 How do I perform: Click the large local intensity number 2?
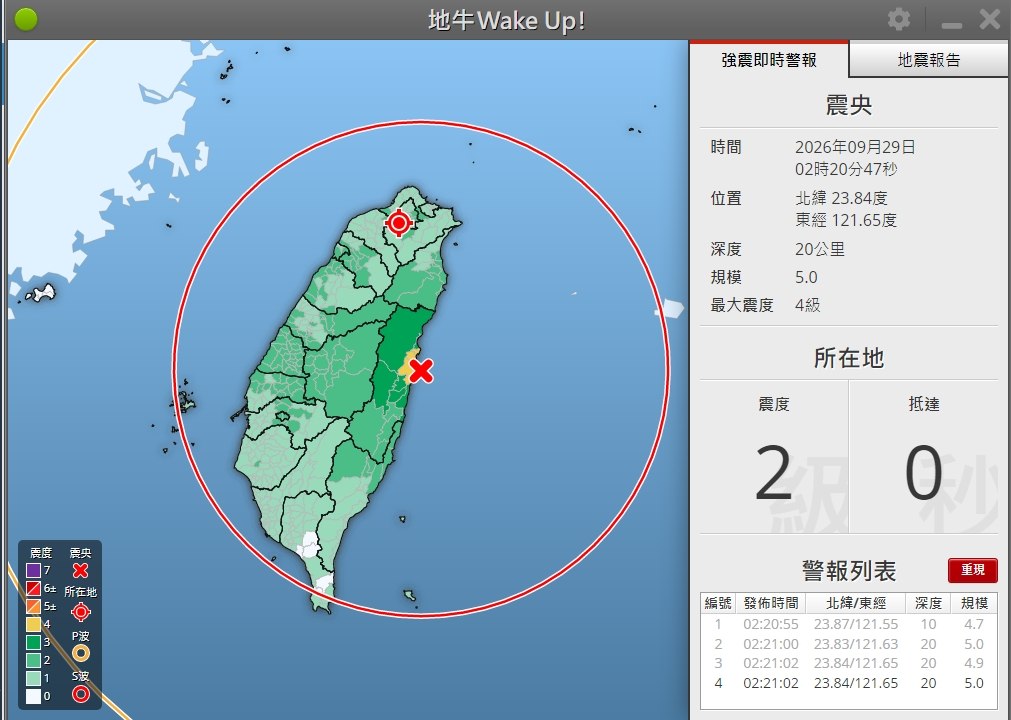(x=773, y=474)
